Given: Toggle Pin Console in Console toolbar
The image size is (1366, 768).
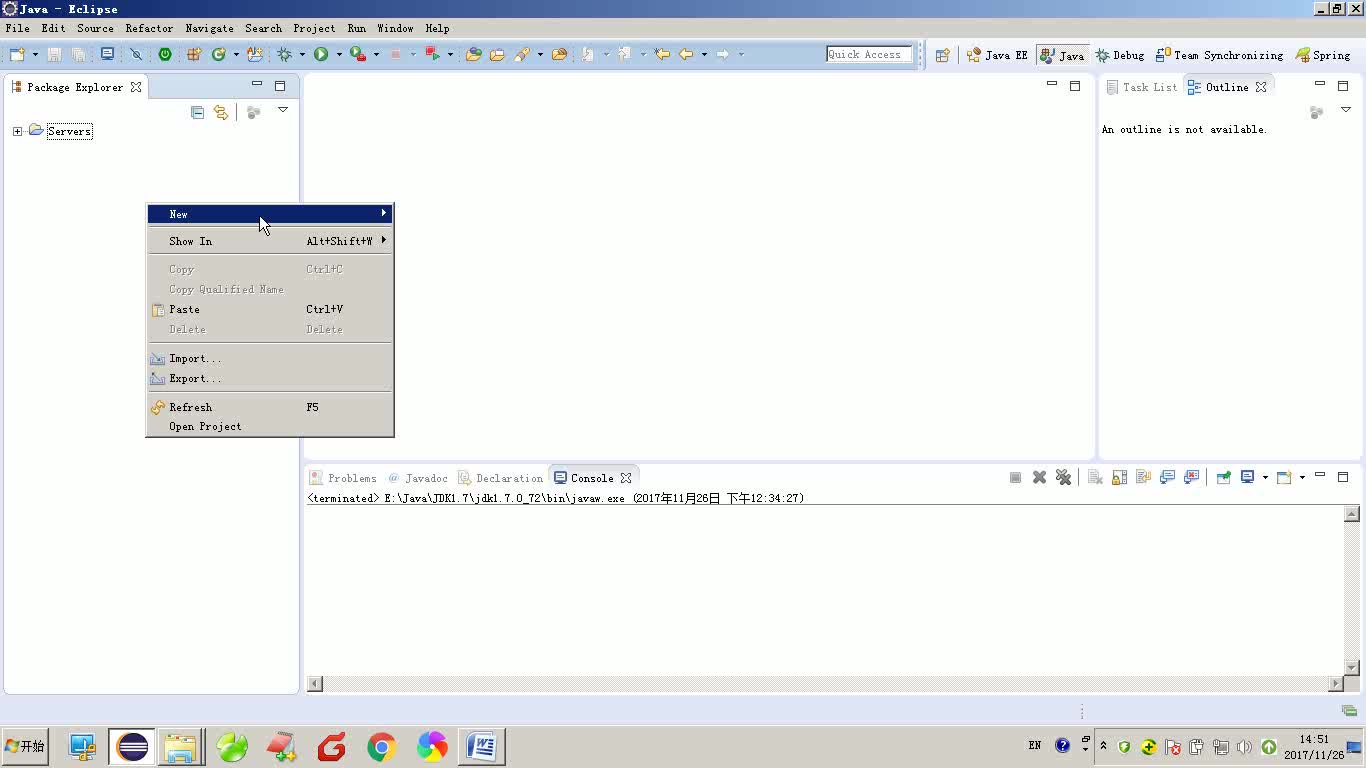Looking at the screenshot, I should (1223, 477).
